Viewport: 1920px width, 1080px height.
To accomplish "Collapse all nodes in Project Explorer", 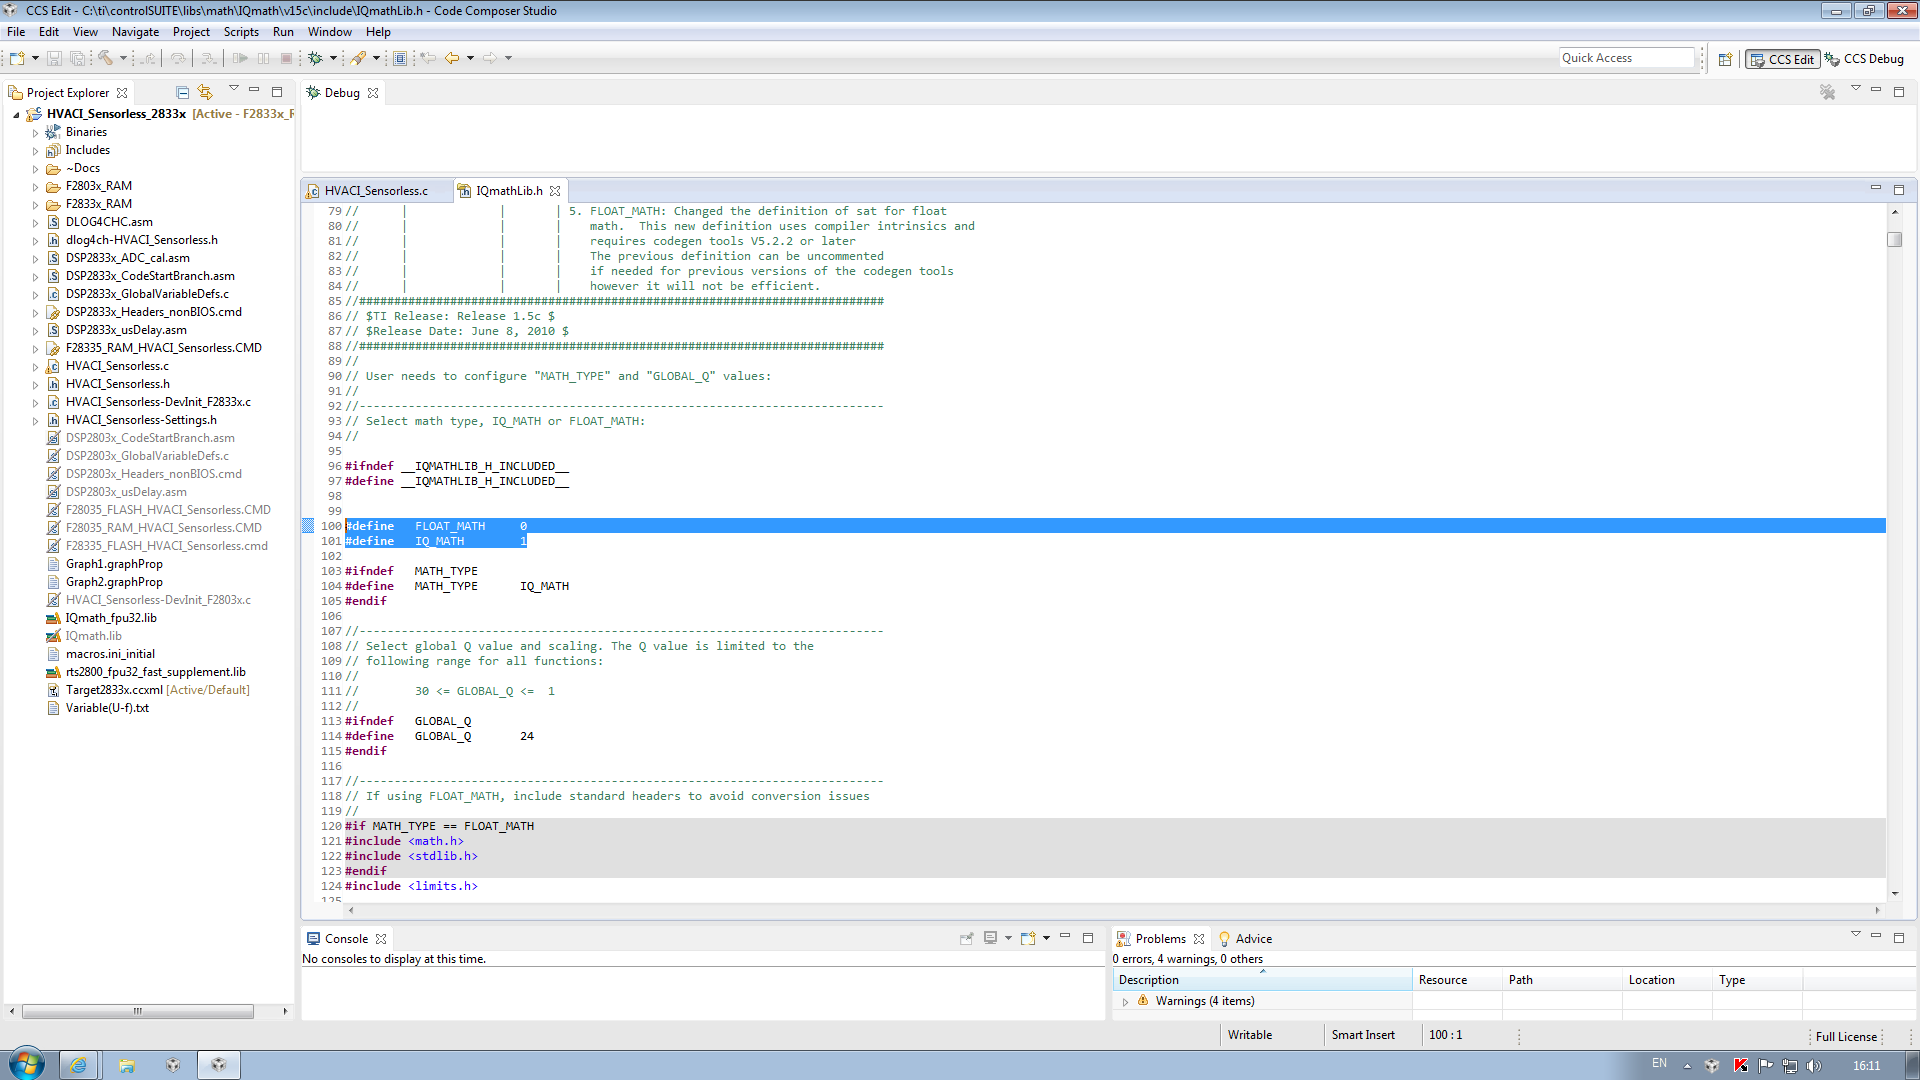I will coord(182,91).
